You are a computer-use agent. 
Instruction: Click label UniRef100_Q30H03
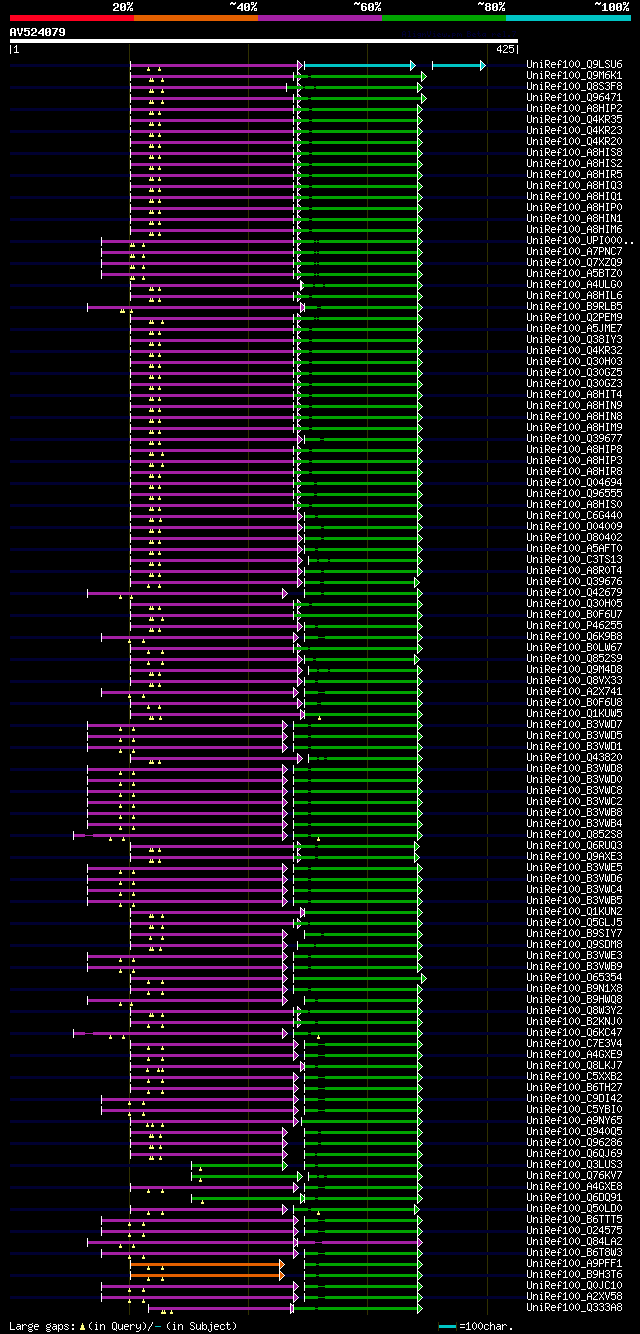click(574, 362)
